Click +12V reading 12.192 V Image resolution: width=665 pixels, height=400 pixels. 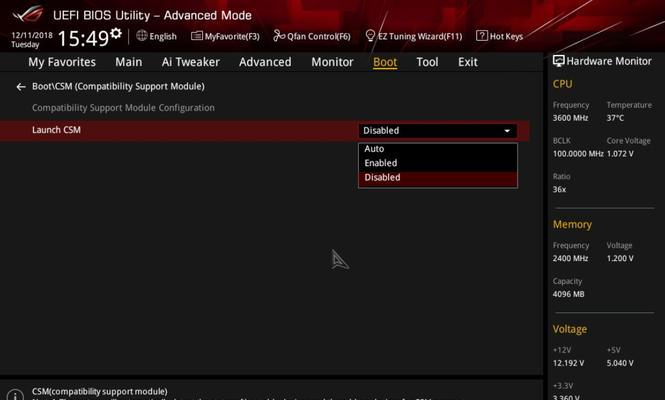click(x=568, y=363)
